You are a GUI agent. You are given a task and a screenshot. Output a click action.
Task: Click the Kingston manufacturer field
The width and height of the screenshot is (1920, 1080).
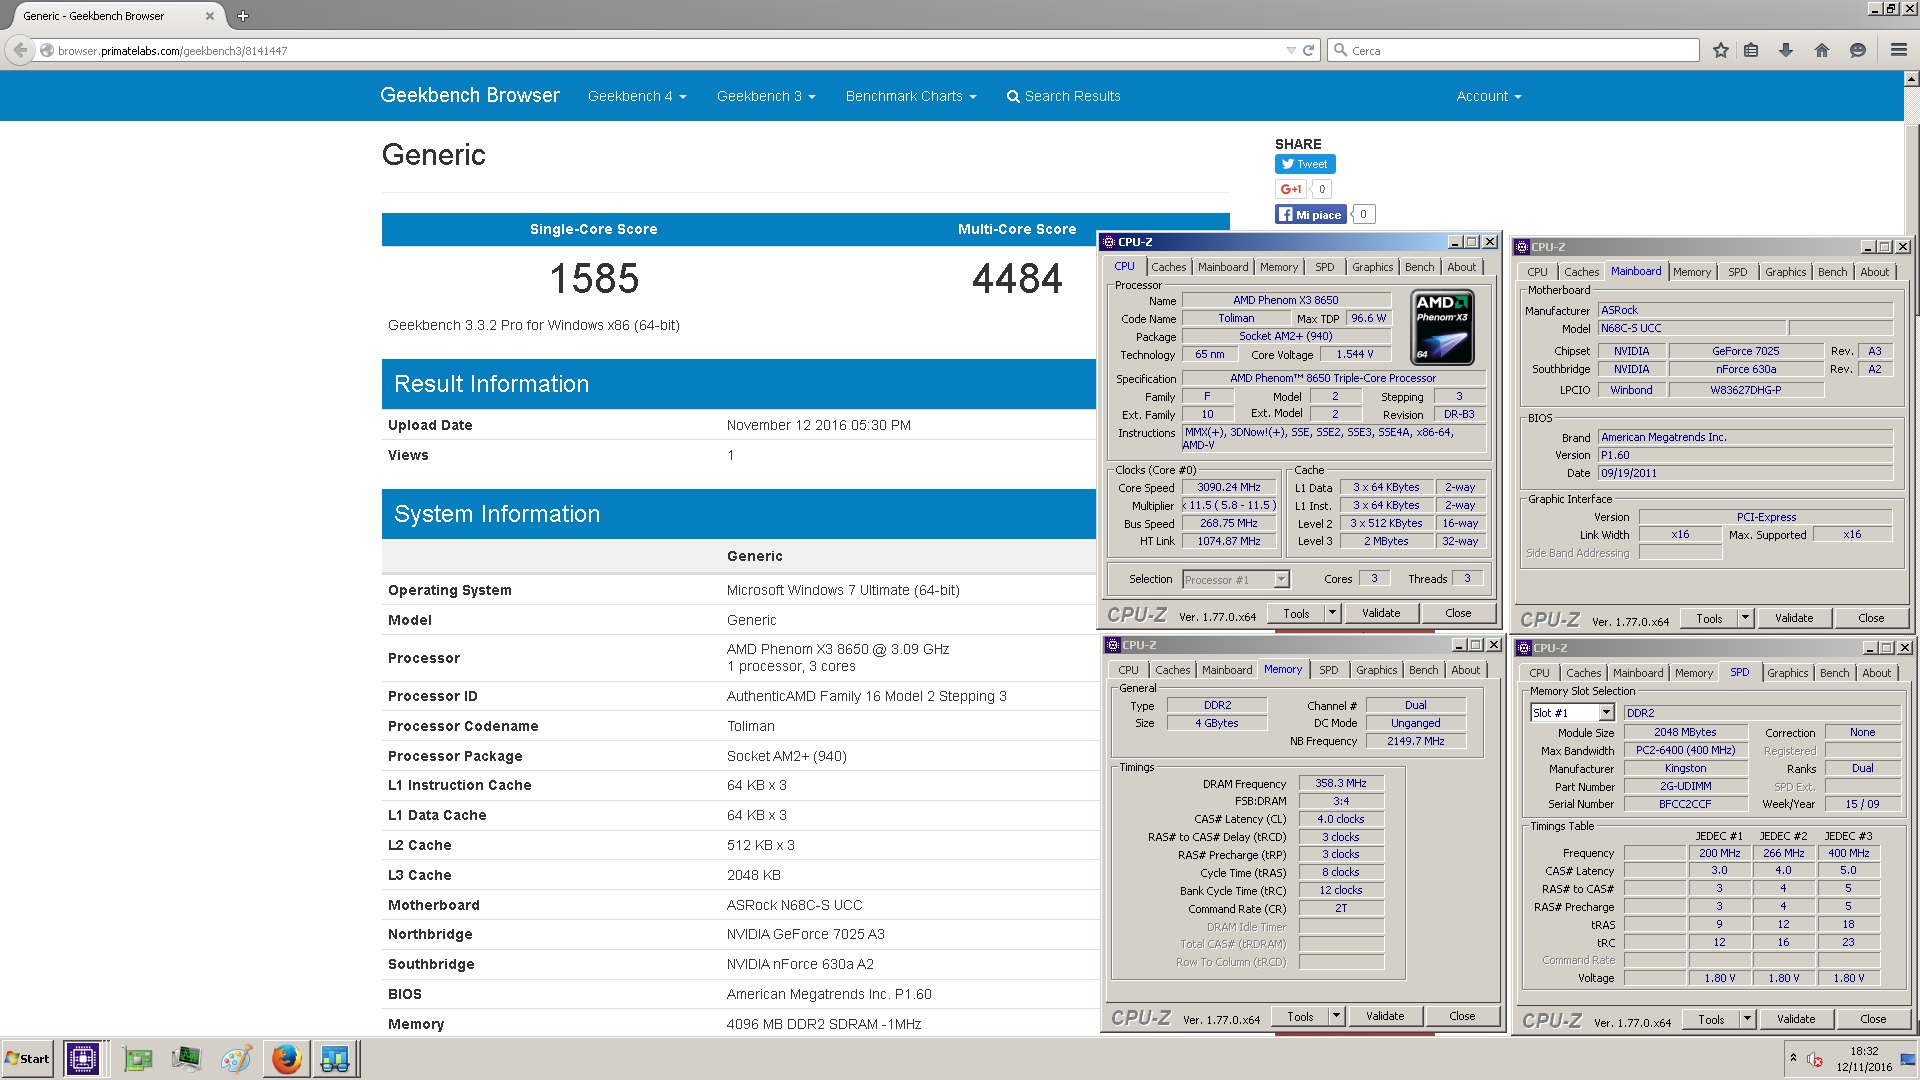coord(1685,769)
